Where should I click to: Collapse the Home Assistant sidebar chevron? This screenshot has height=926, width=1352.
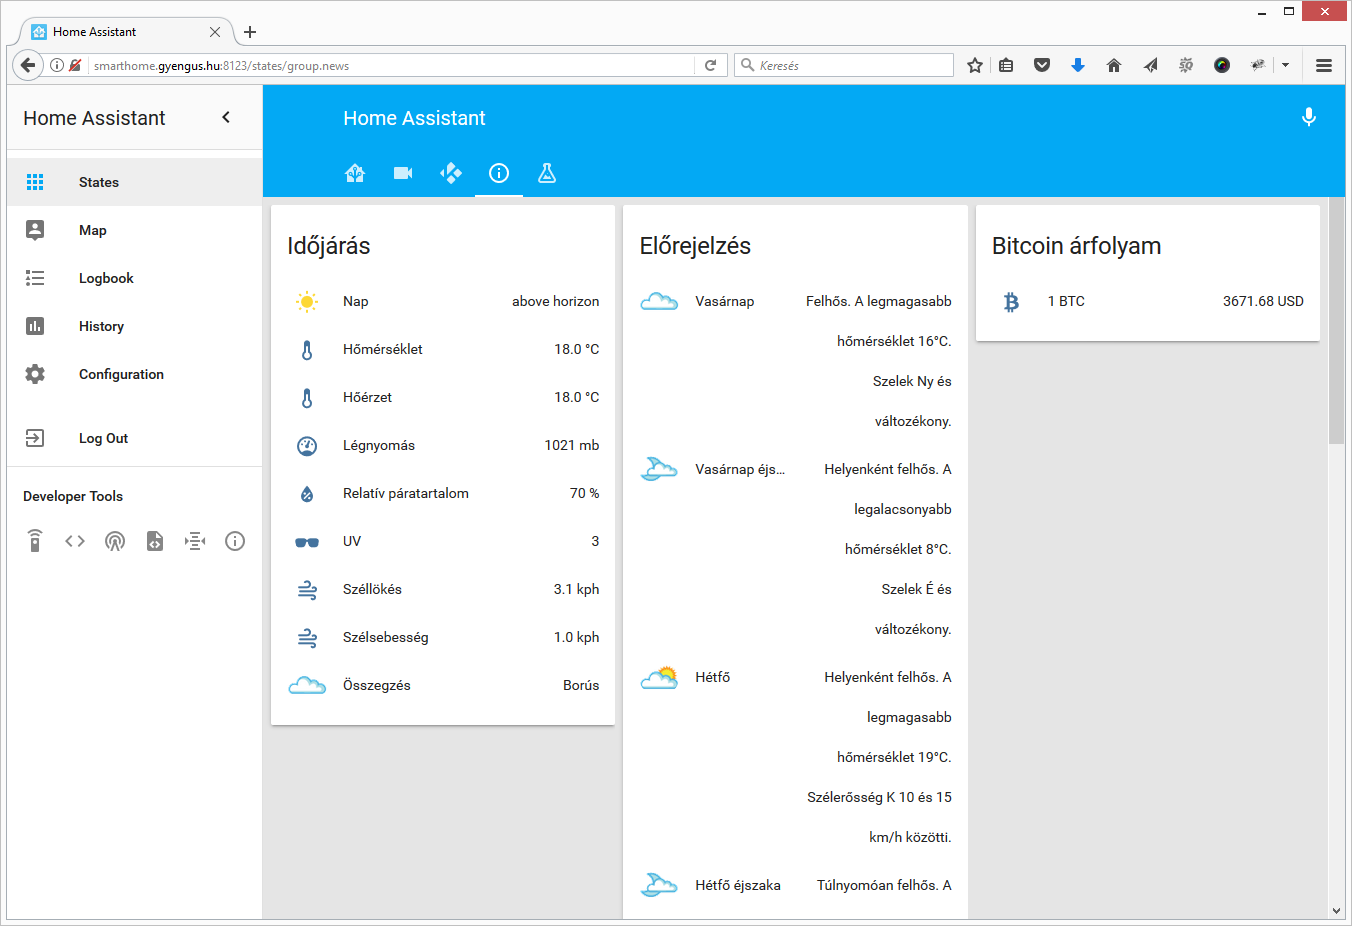[226, 117]
